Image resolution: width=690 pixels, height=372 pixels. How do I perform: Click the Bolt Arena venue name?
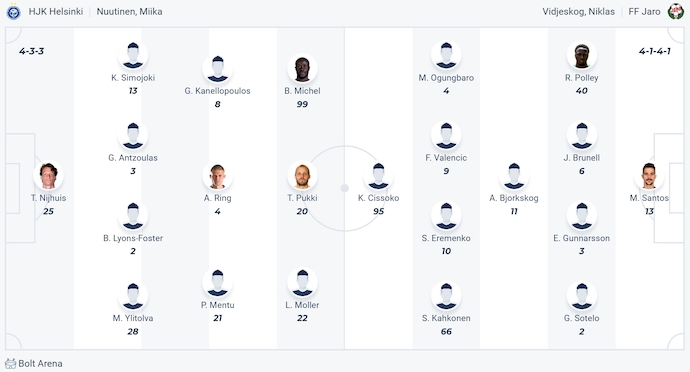click(40, 364)
